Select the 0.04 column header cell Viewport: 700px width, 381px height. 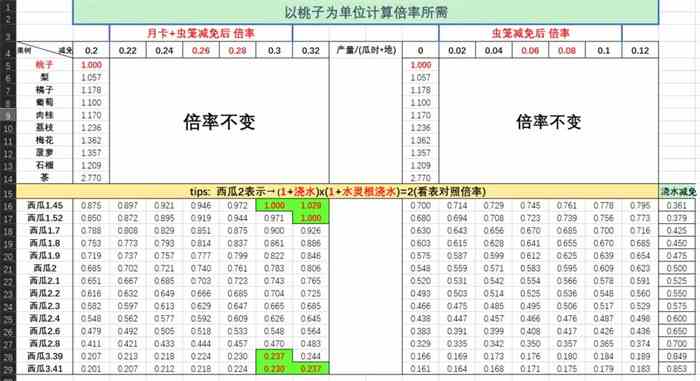click(494, 50)
